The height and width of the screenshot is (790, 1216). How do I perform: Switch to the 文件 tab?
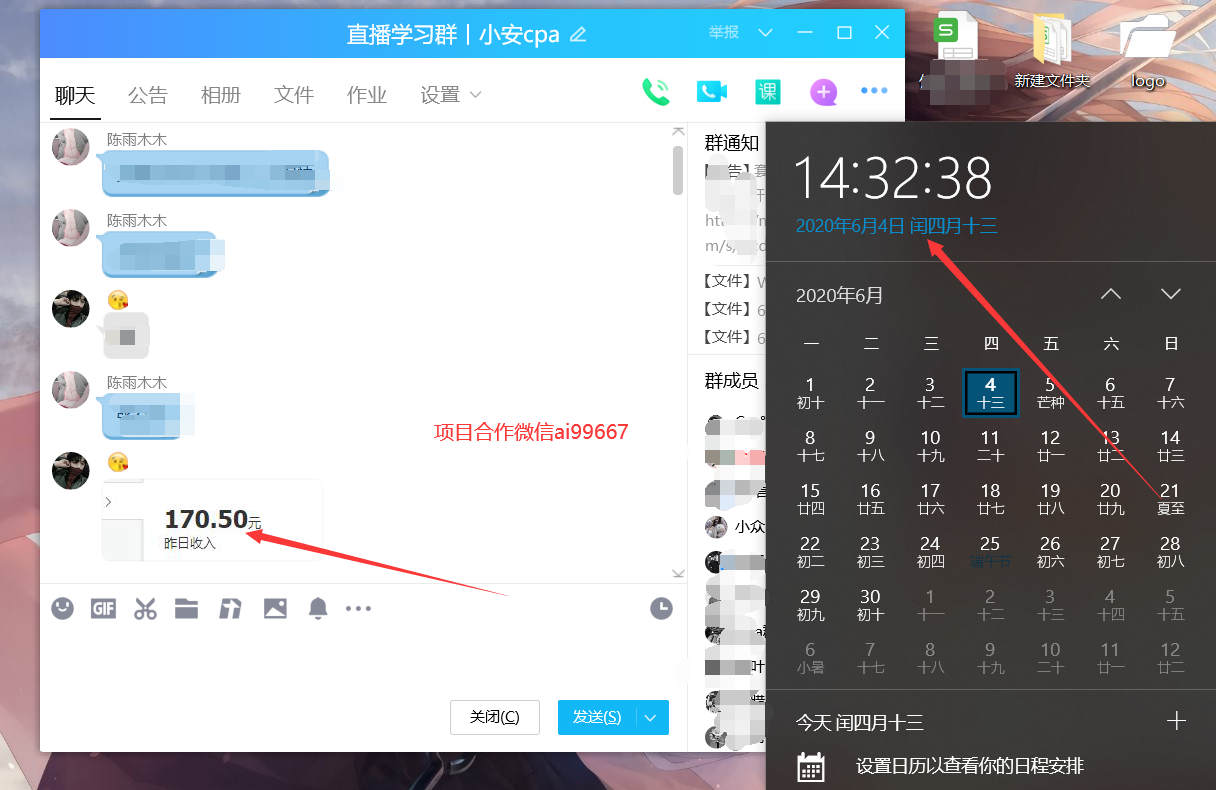click(294, 96)
